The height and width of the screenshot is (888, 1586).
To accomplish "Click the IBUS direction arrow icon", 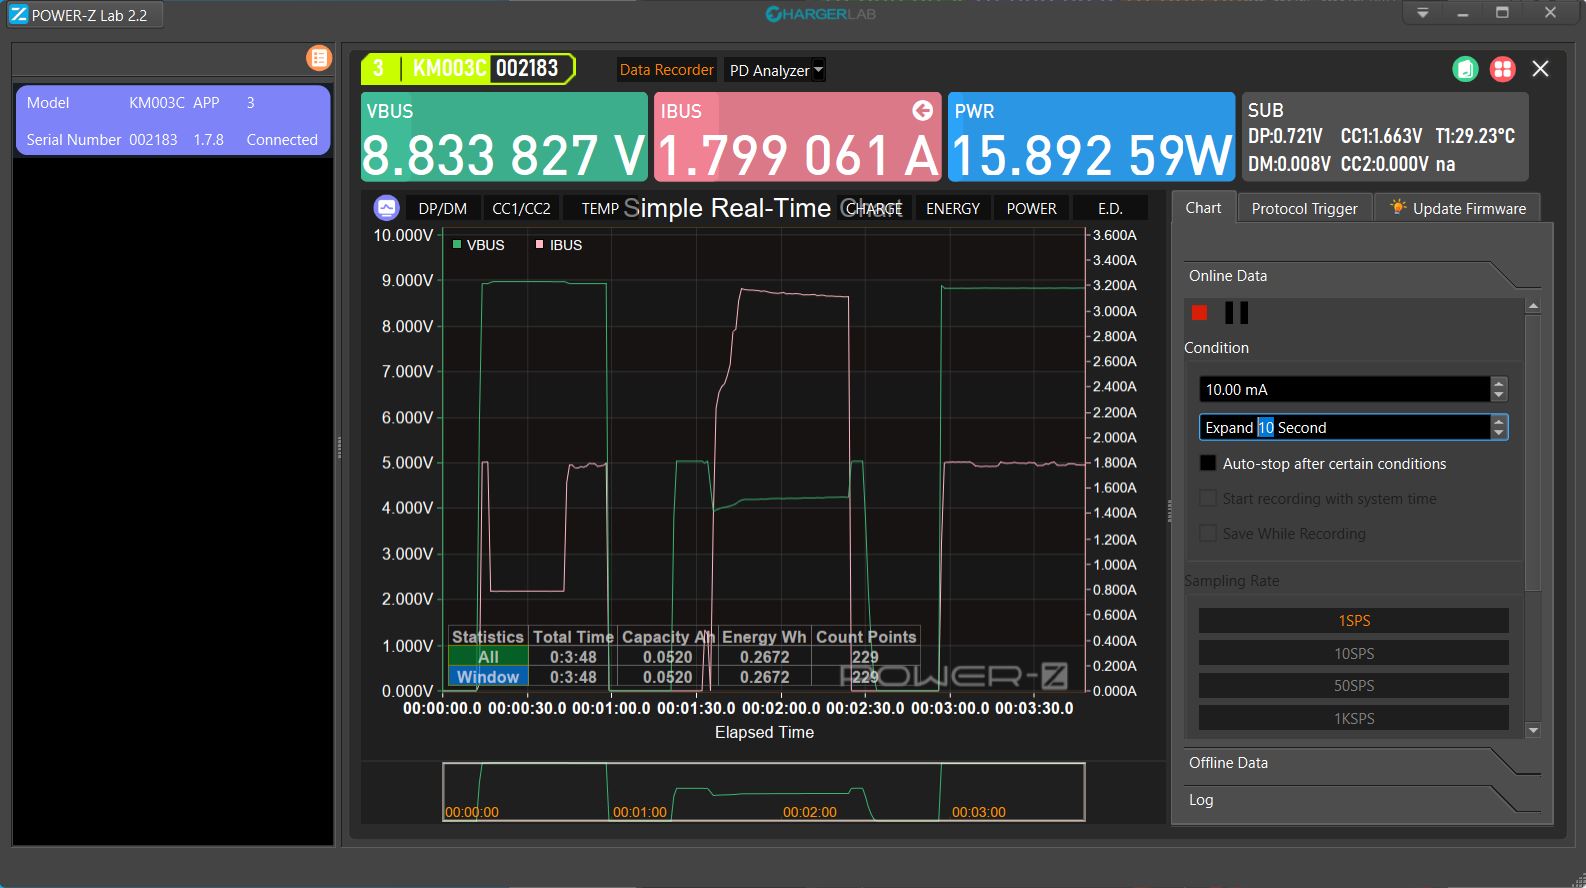I will click(922, 110).
